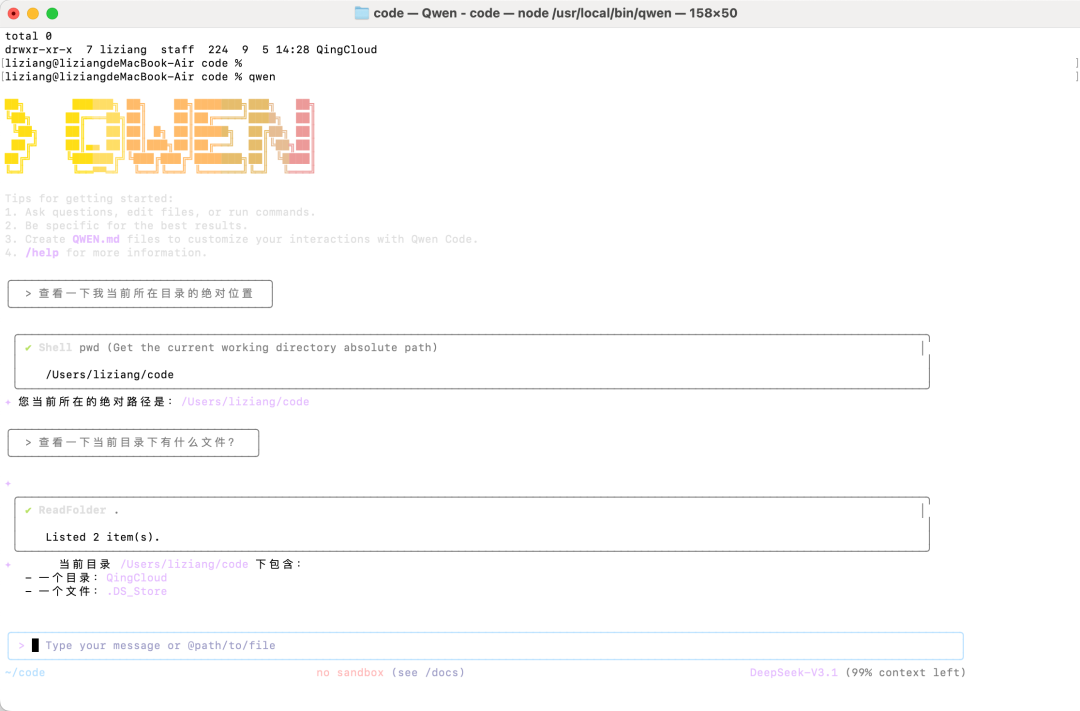Click the 'no sandbox' status text
The height and width of the screenshot is (711, 1080).
(350, 672)
